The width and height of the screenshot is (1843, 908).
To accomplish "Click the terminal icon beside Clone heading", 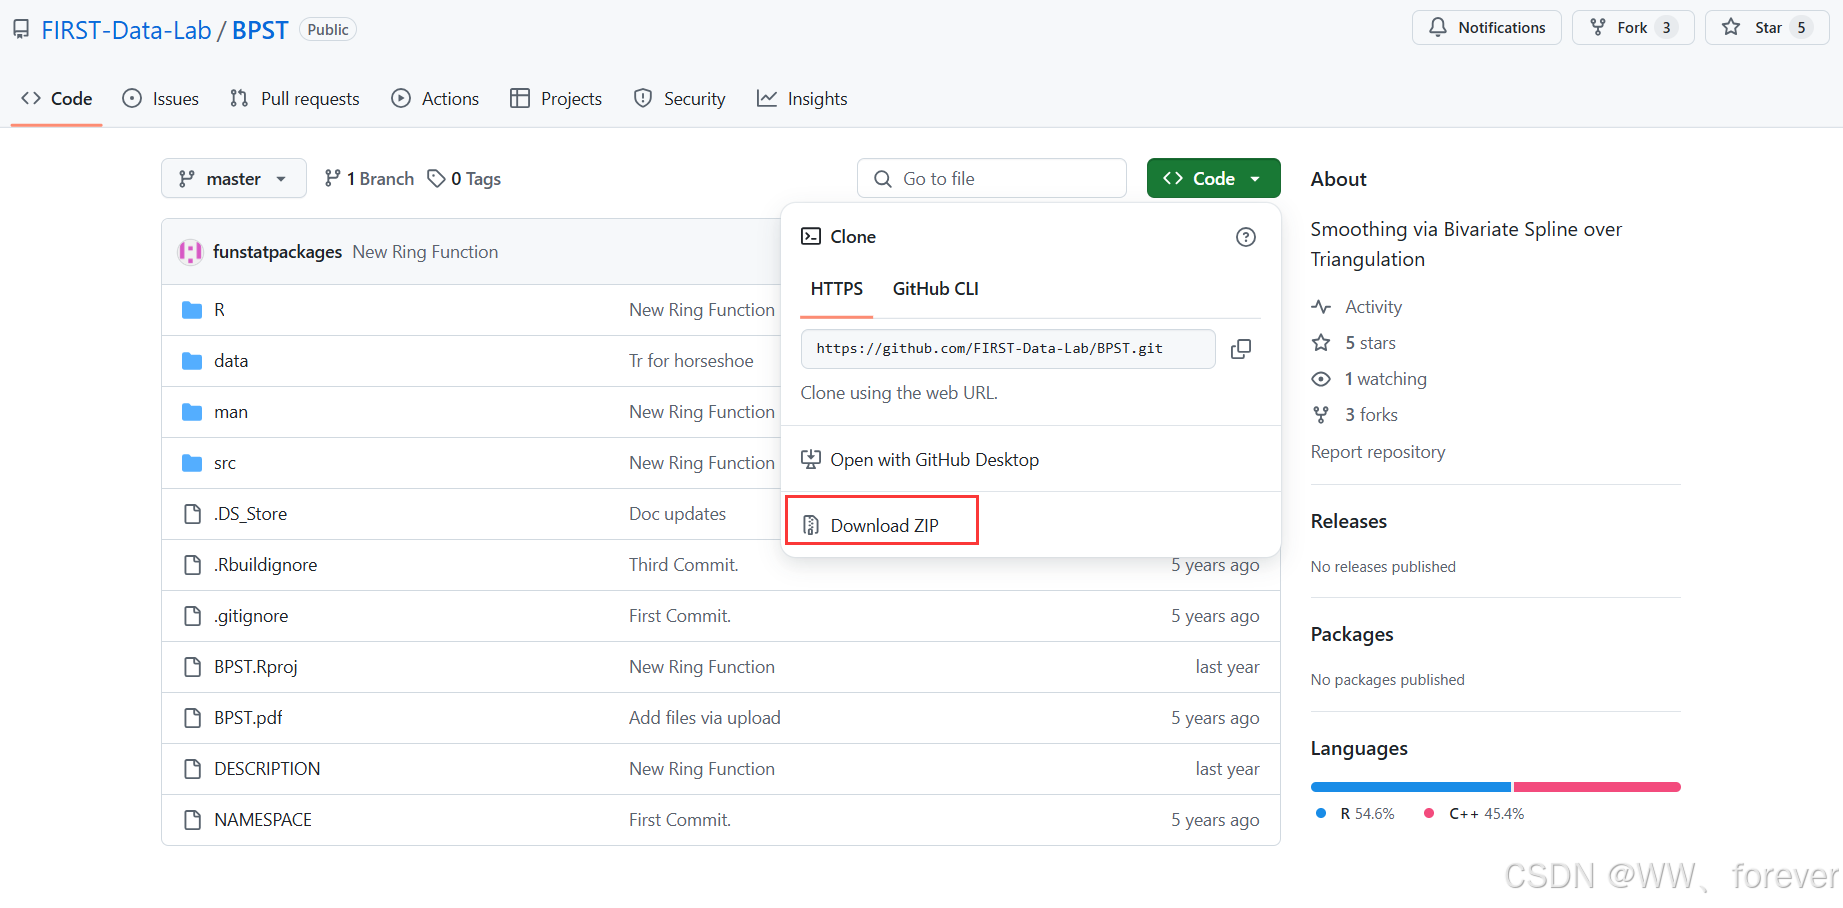I will click(x=811, y=237).
